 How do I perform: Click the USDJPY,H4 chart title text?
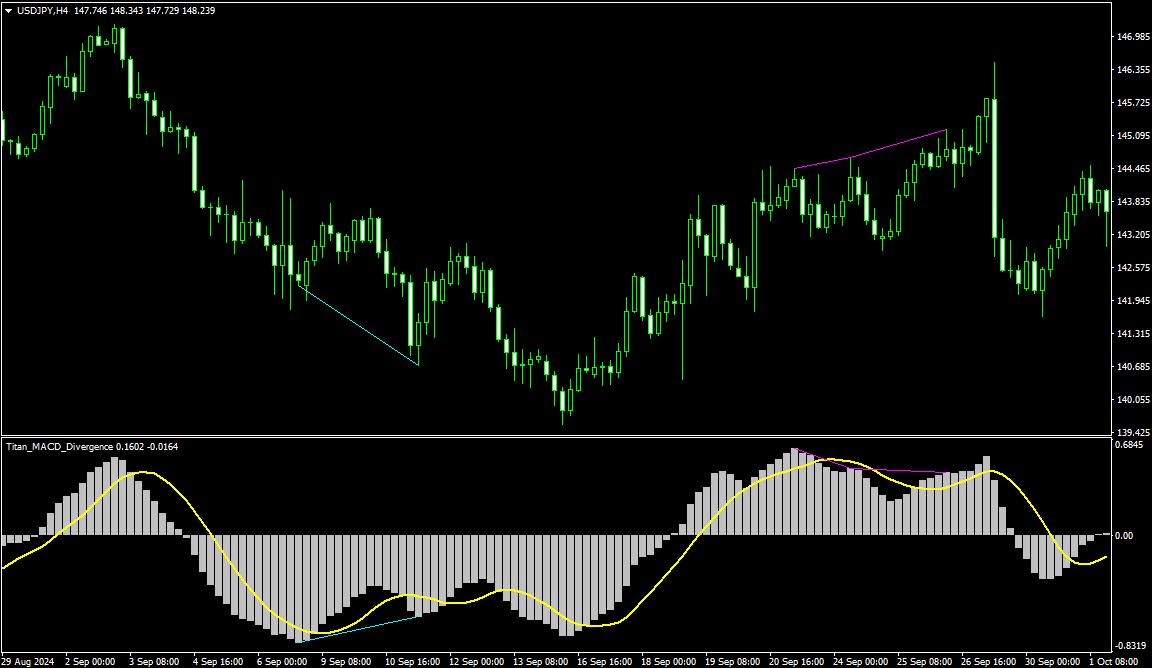[42, 10]
